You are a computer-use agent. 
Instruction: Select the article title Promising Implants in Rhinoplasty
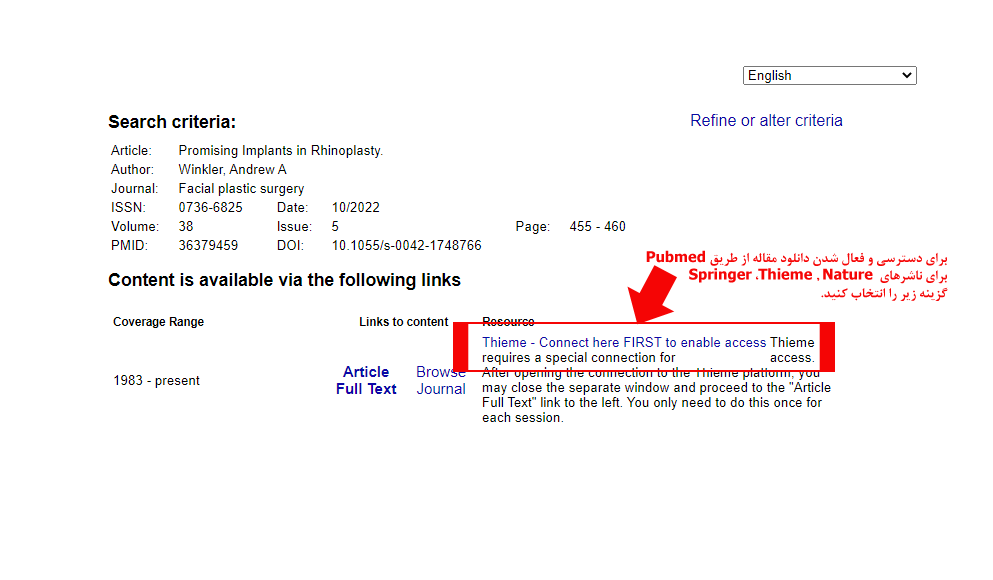coord(280,151)
